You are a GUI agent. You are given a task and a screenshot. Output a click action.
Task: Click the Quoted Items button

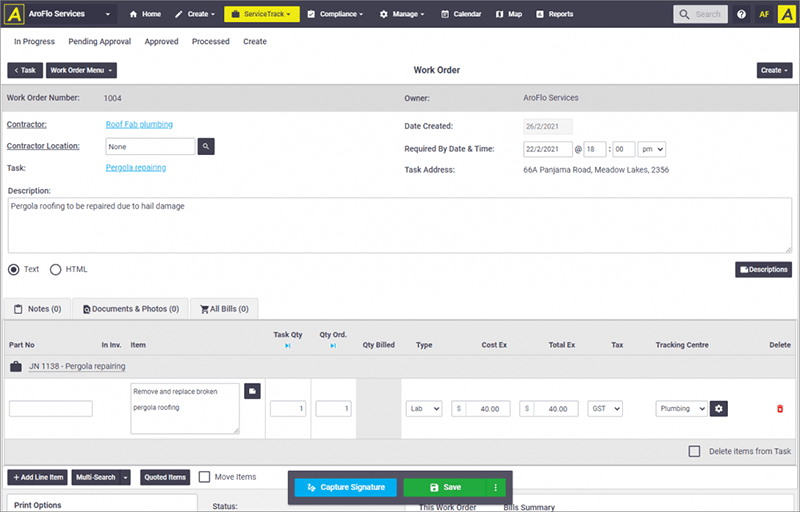coord(165,477)
